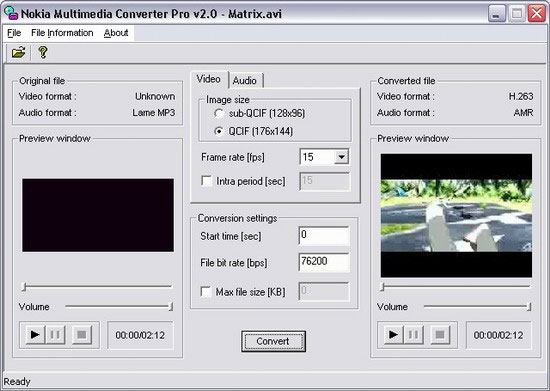This screenshot has width=550, height=391.
Task: Switch to the Video tab
Action: [209, 79]
